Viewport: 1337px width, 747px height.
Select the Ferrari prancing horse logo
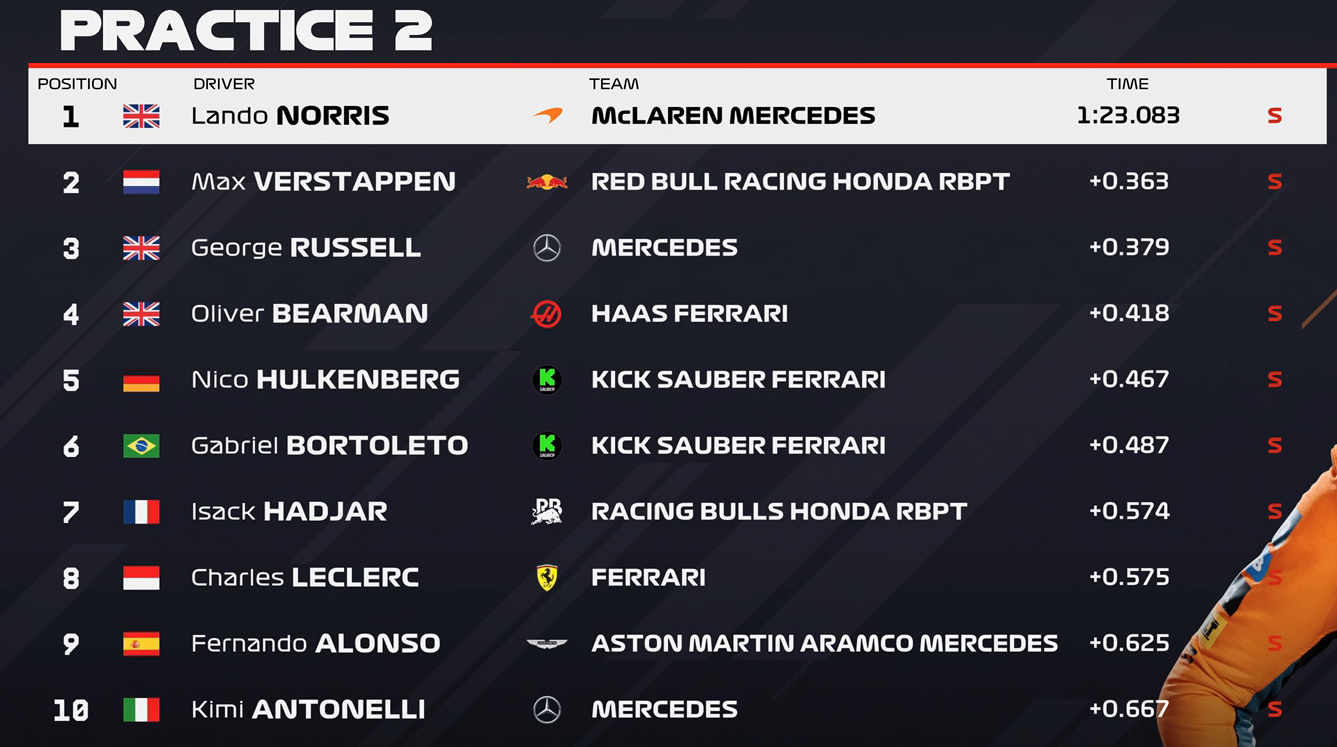point(547,578)
